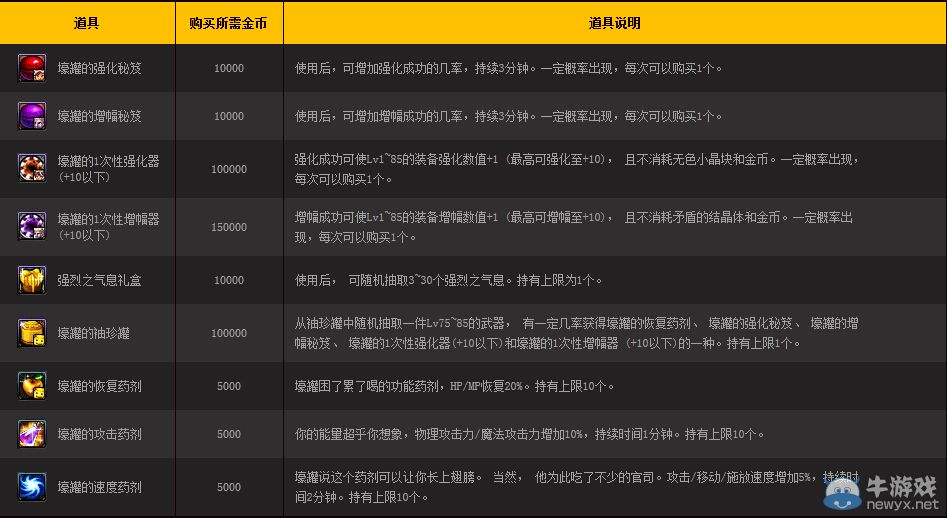Click the 道具 column header
This screenshot has height=518, width=947.
pyautogui.click(x=86, y=23)
